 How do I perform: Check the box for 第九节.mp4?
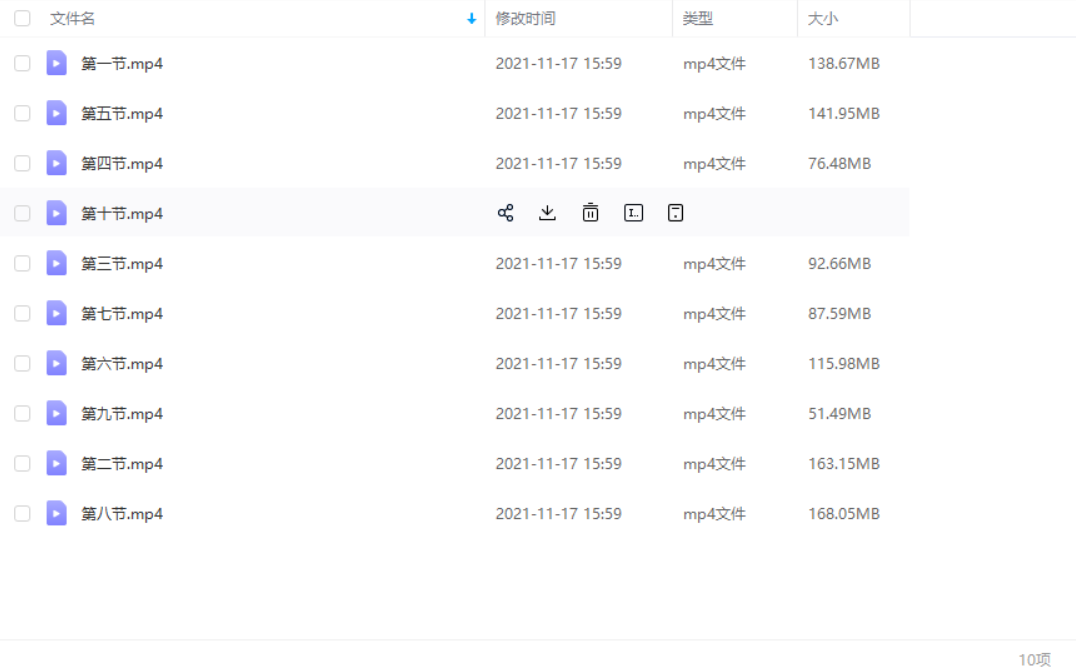22,414
